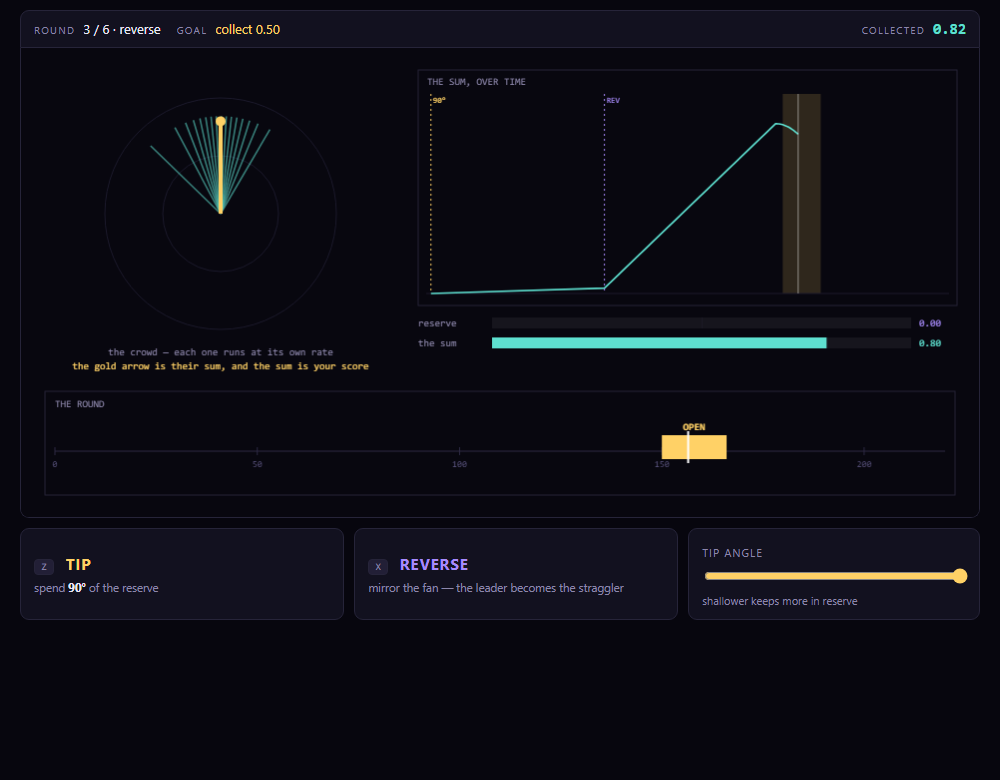The height and width of the screenshot is (780, 1000).
Task: Click the X key badge beside REVERSE
Action: coord(378,566)
